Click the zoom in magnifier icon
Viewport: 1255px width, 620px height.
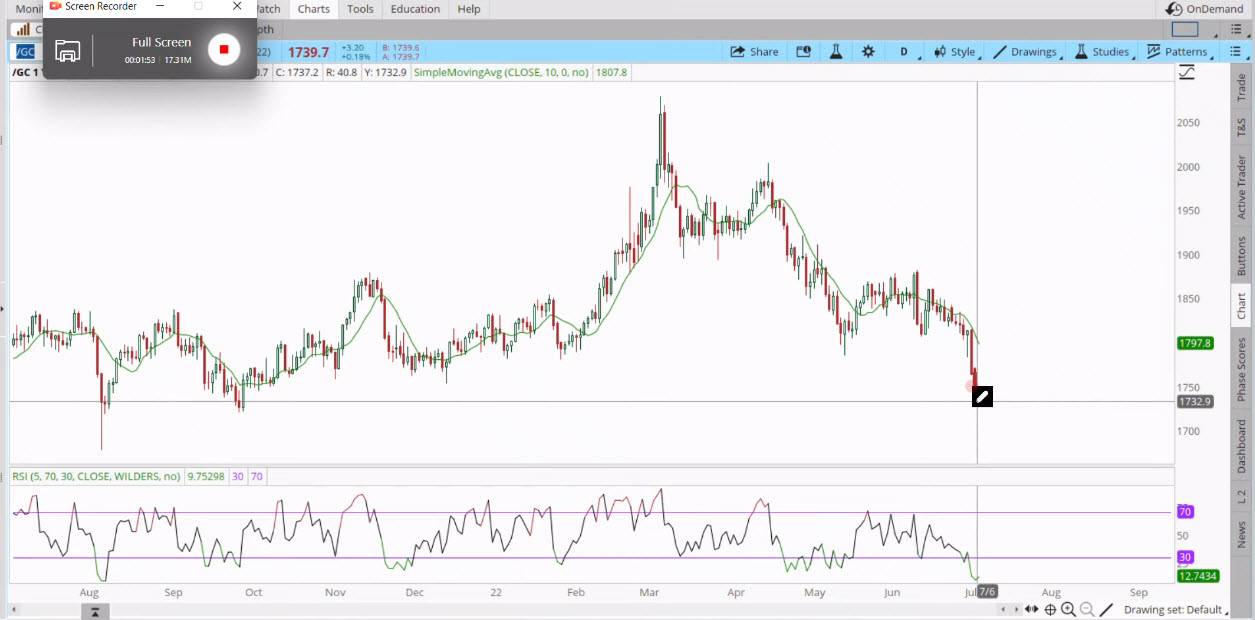tap(1068, 610)
